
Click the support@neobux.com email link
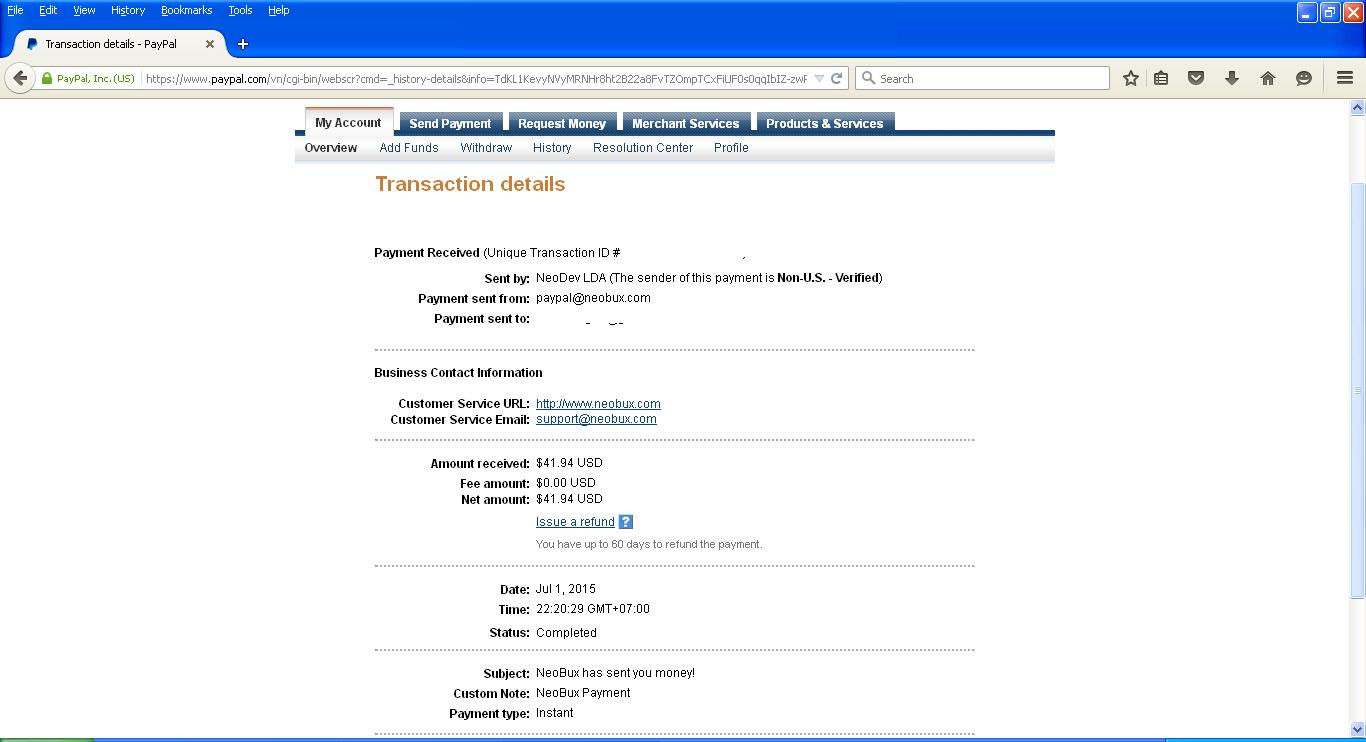(596, 420)
